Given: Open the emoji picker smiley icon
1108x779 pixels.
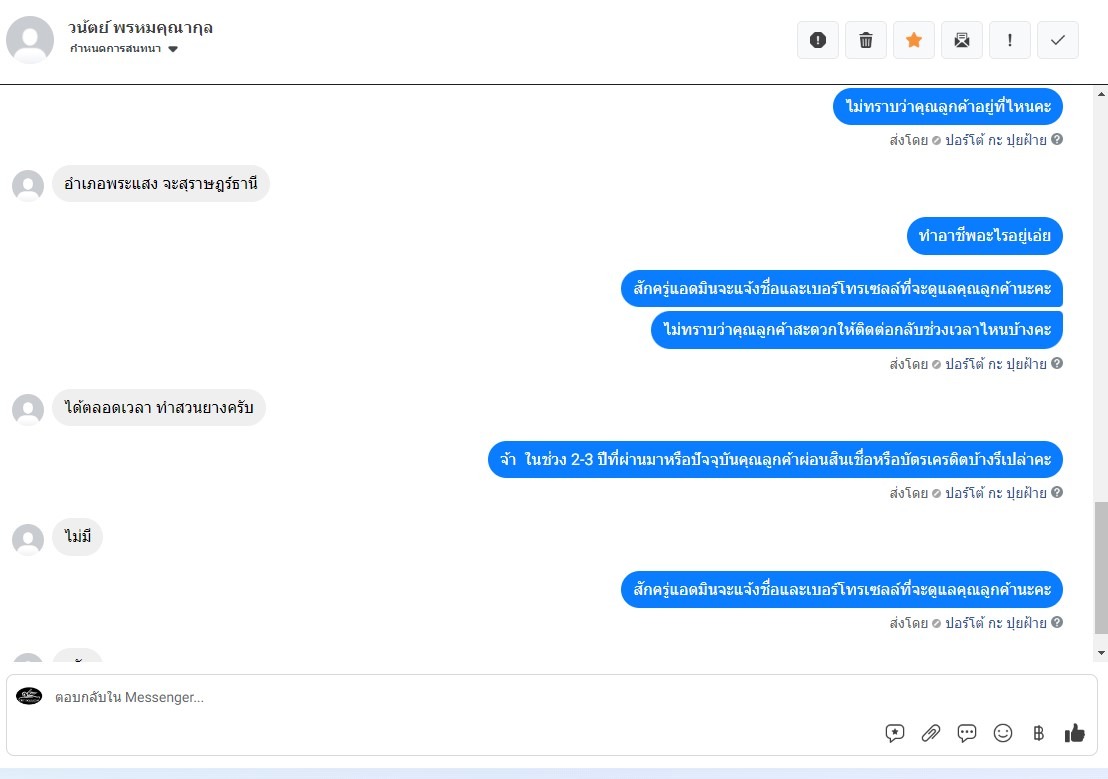Looking at the screenshot, I should click(x=1003, y=733).
